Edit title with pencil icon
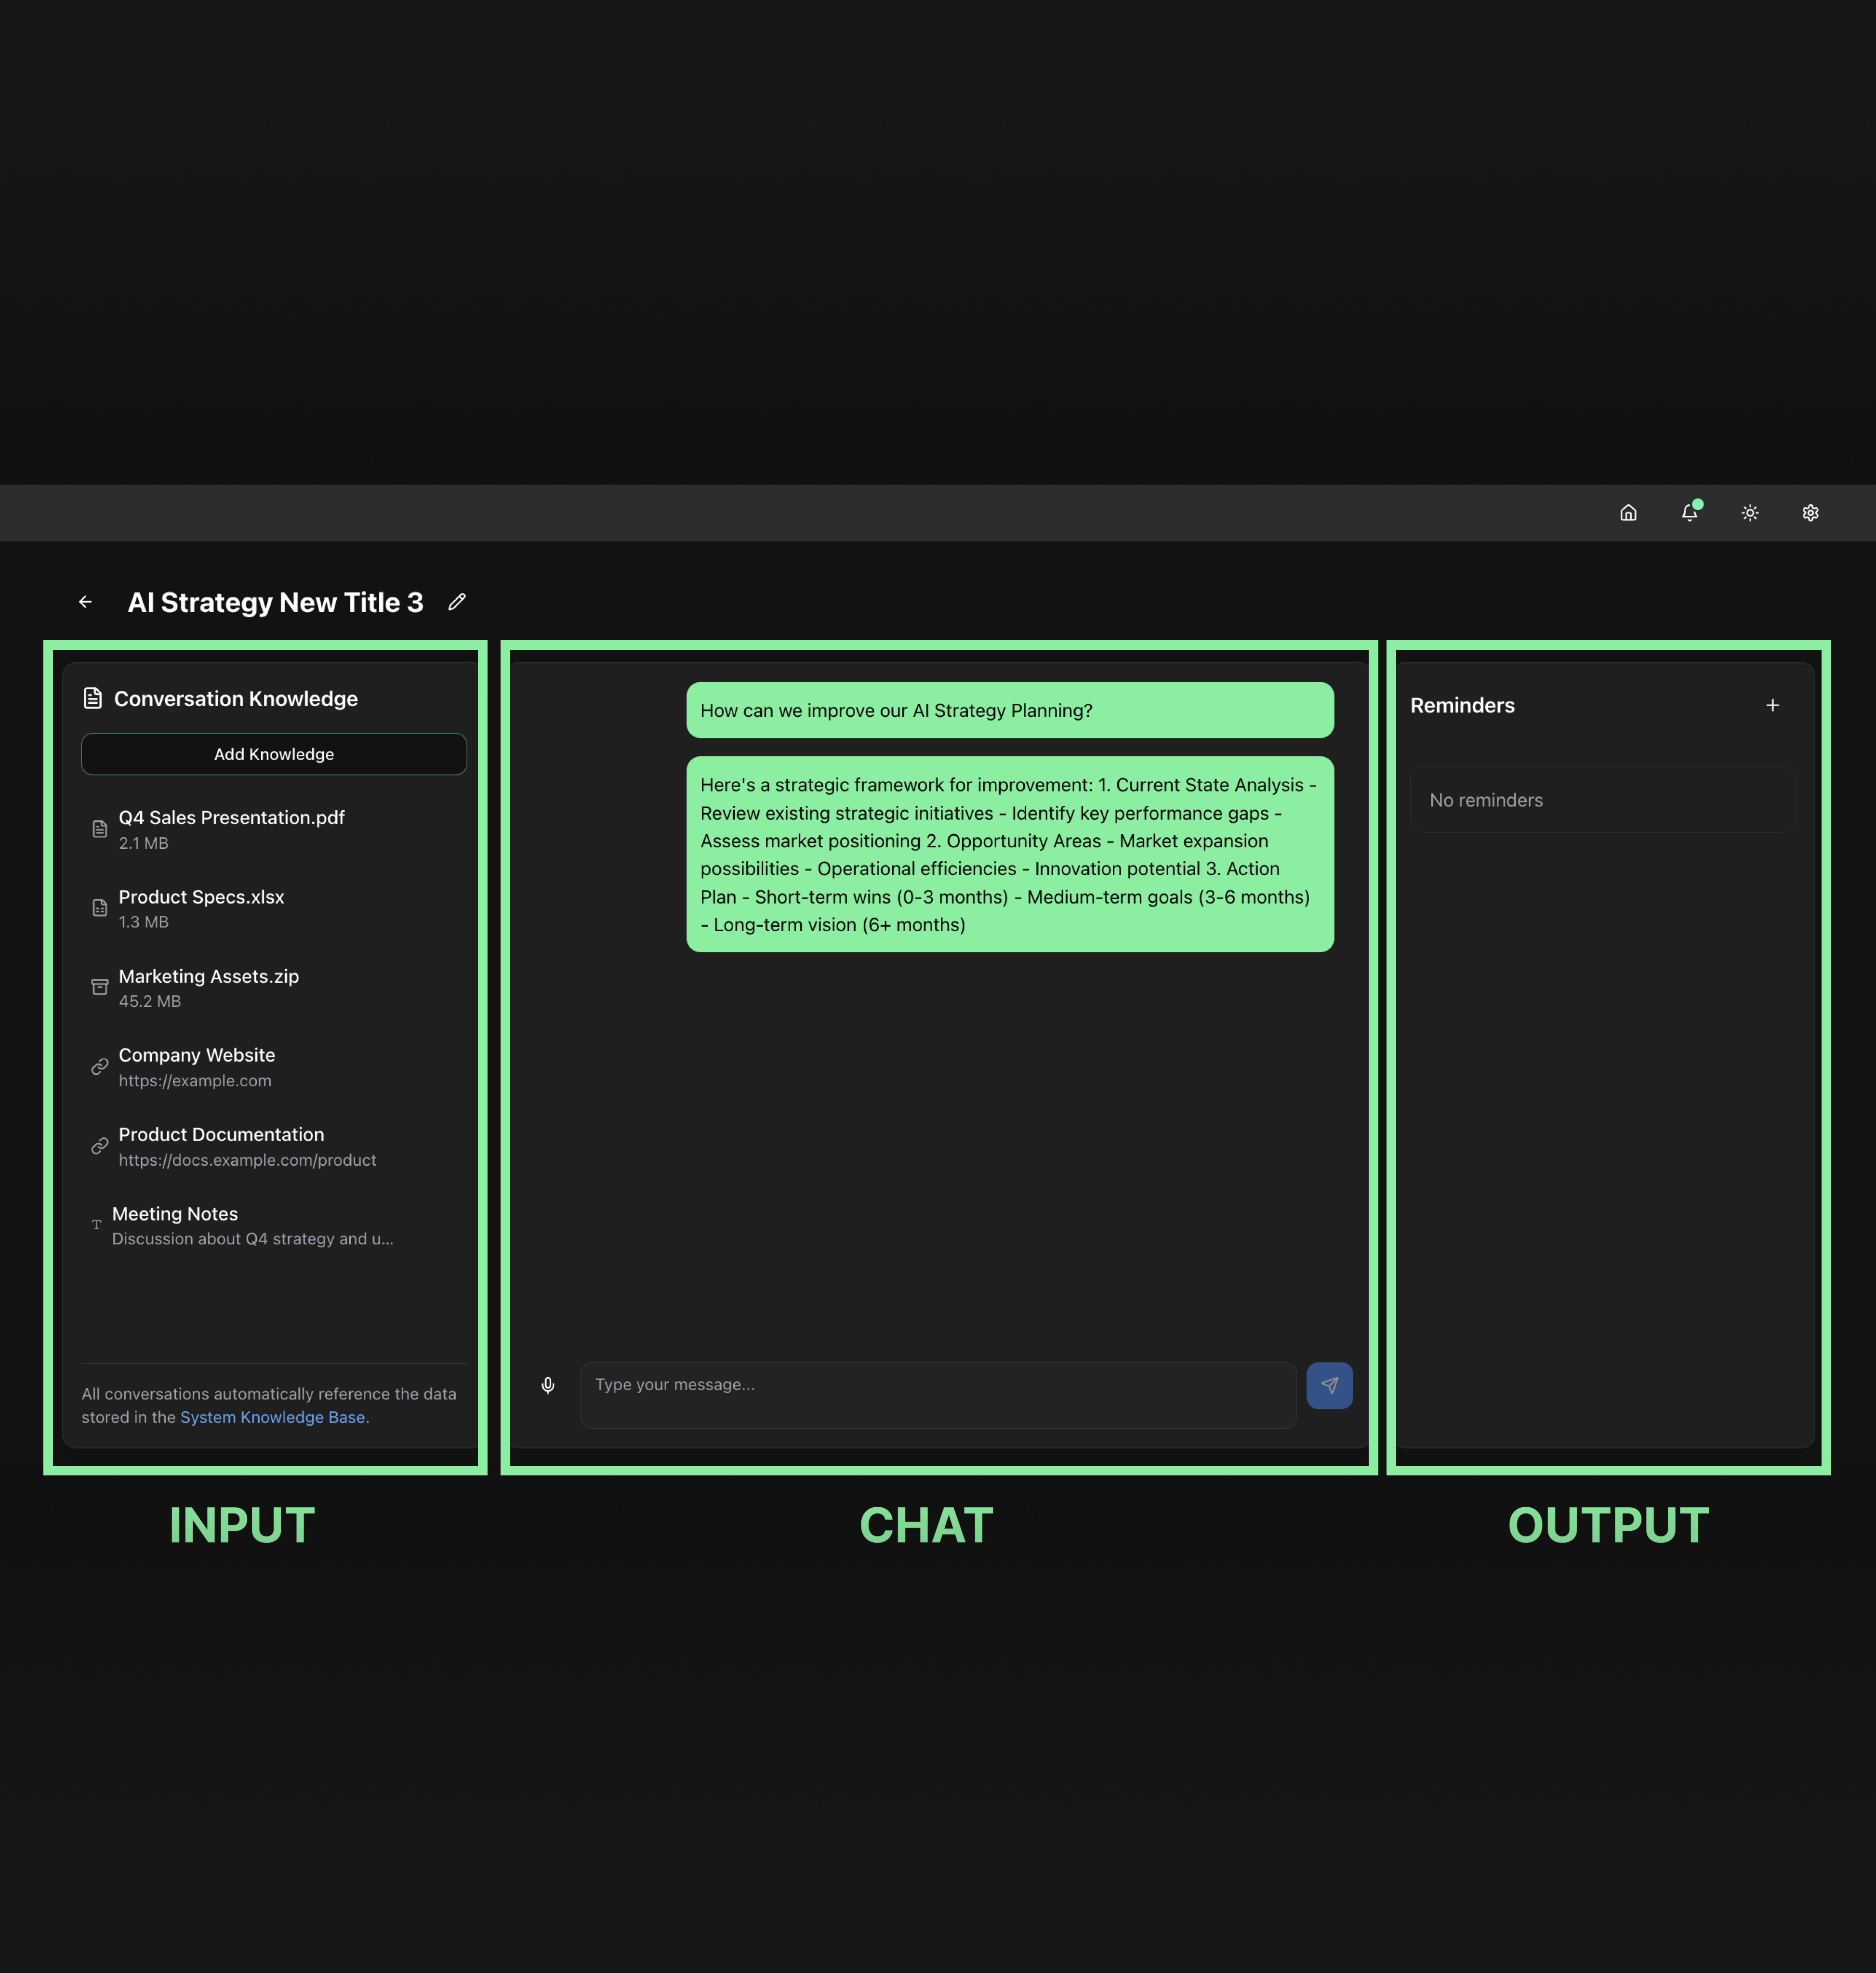 [x=457, y=602]
